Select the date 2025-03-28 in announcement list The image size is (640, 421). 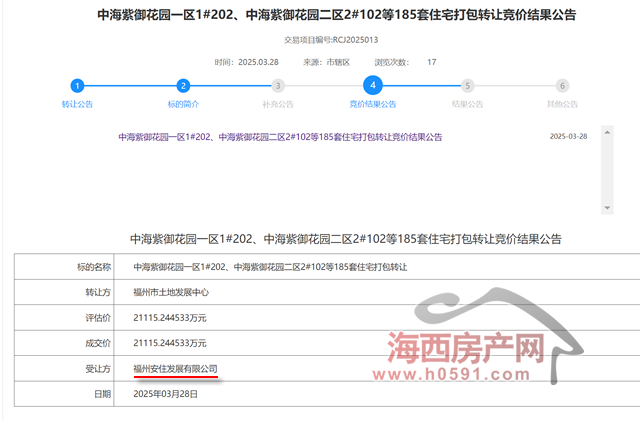click(x=568, y=136)
